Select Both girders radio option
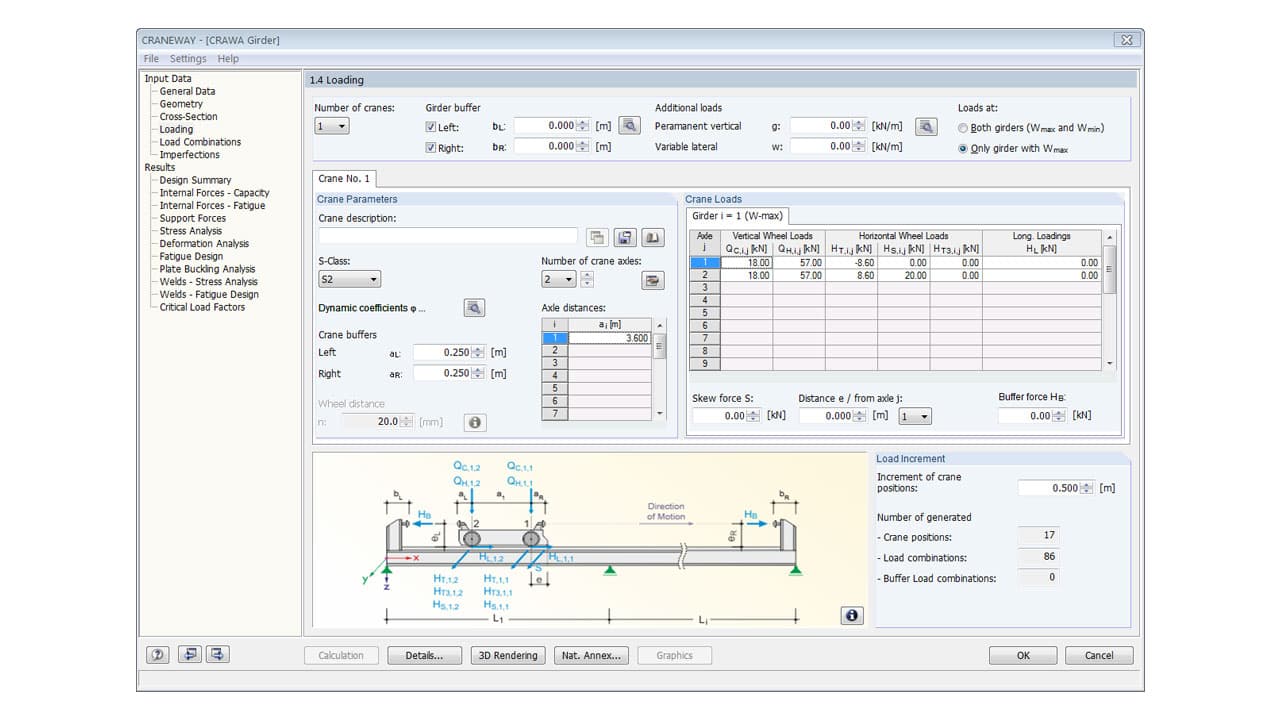The image size is (1280, 720). point(963,128)
